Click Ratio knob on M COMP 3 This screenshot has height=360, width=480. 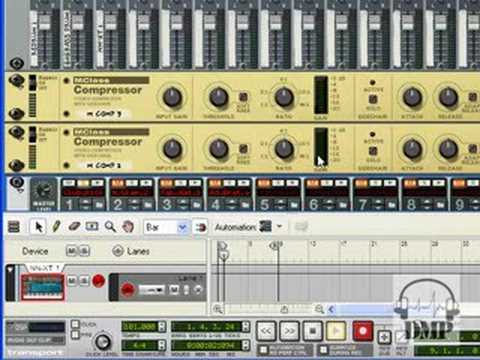(284, 97)
